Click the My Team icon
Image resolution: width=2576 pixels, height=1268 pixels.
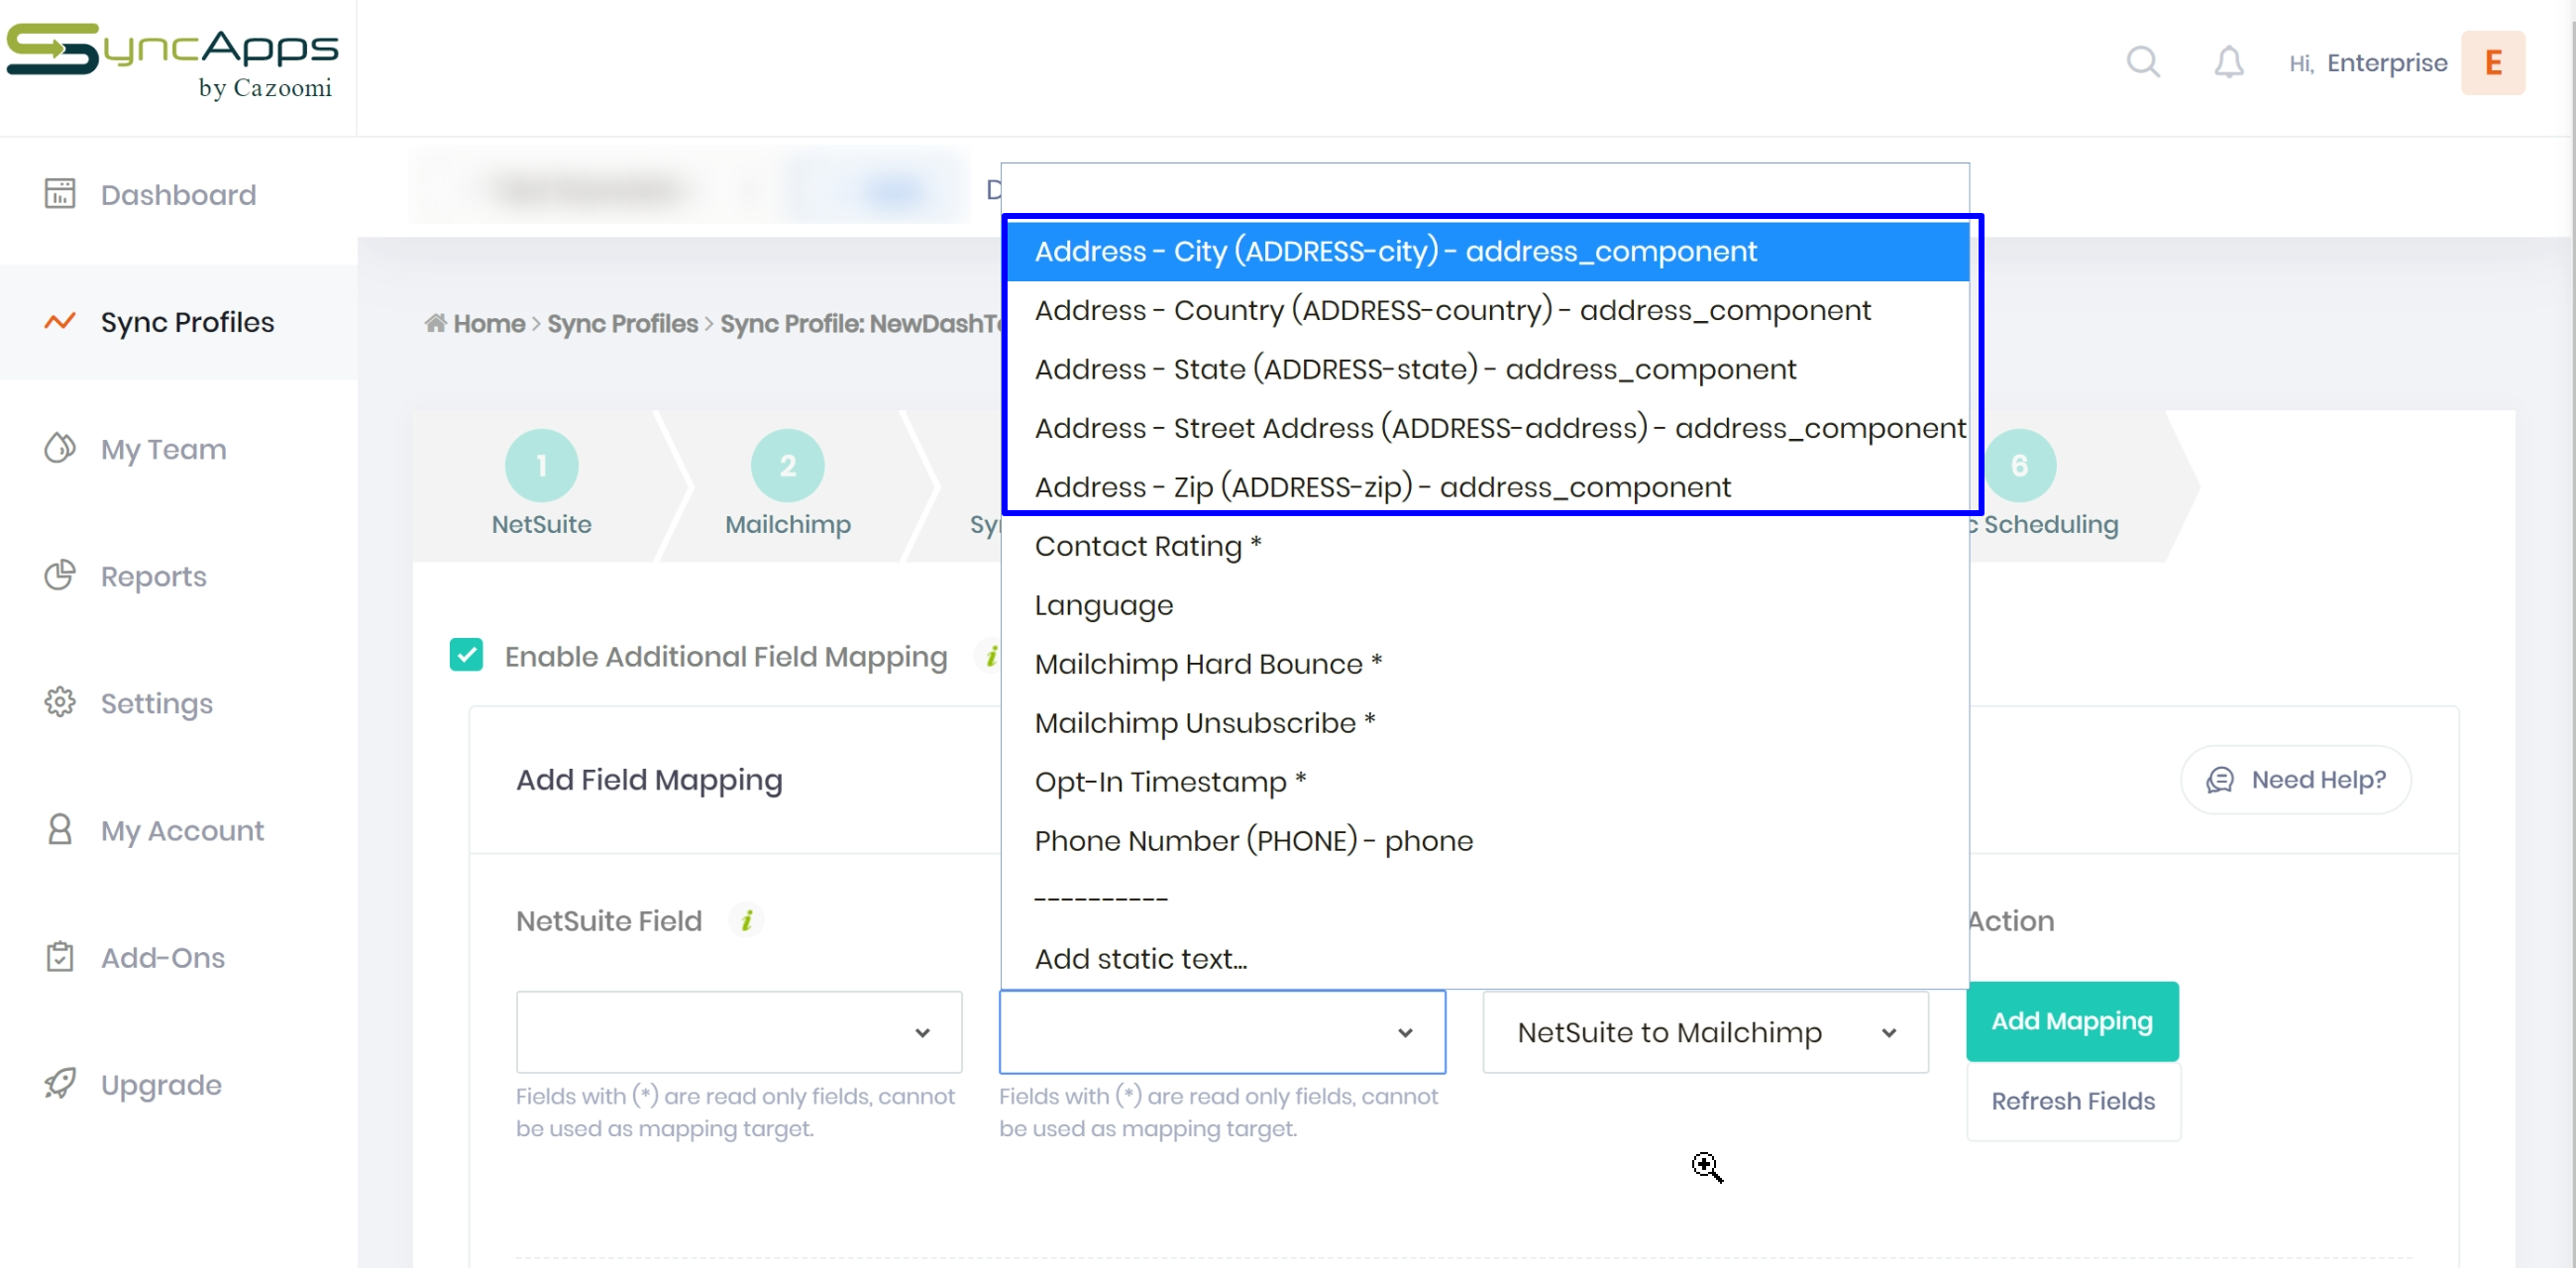[x=60, y=448]
